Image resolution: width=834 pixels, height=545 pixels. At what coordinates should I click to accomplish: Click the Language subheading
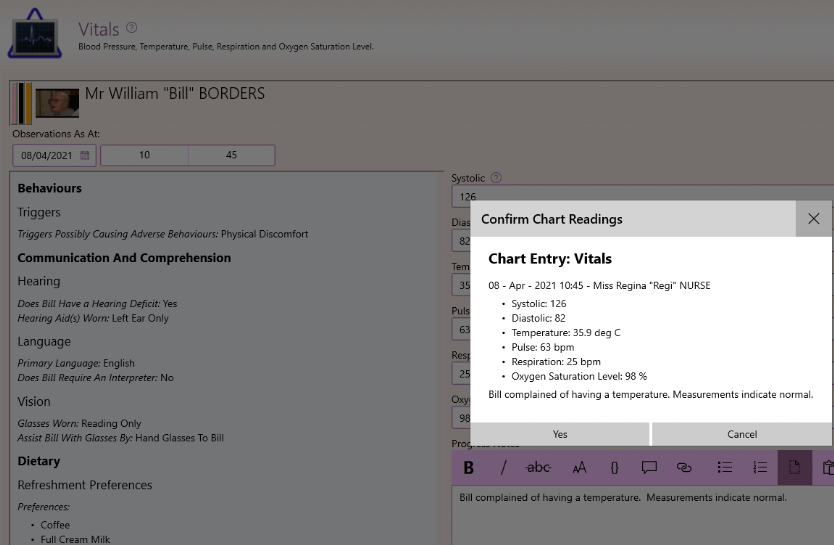click(x=44, y=341)
